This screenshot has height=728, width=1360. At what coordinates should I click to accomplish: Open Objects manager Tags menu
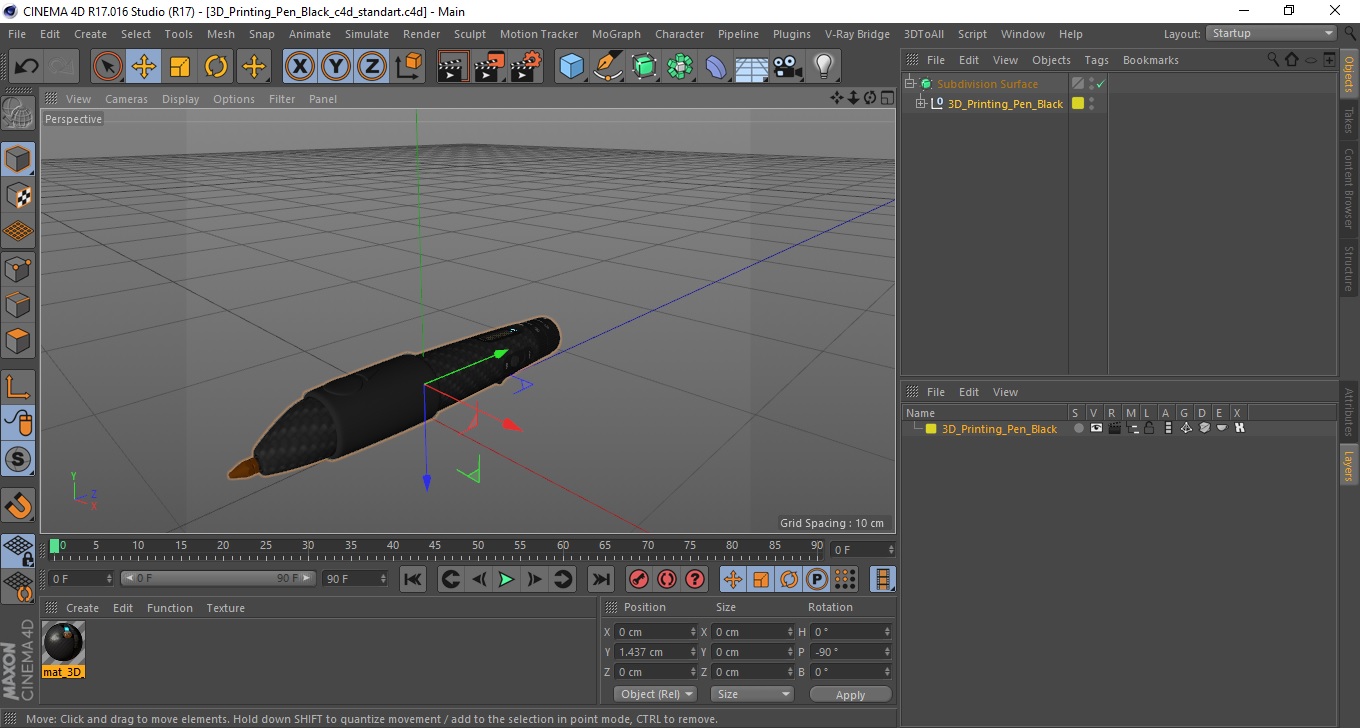(x=1096, y=60)
